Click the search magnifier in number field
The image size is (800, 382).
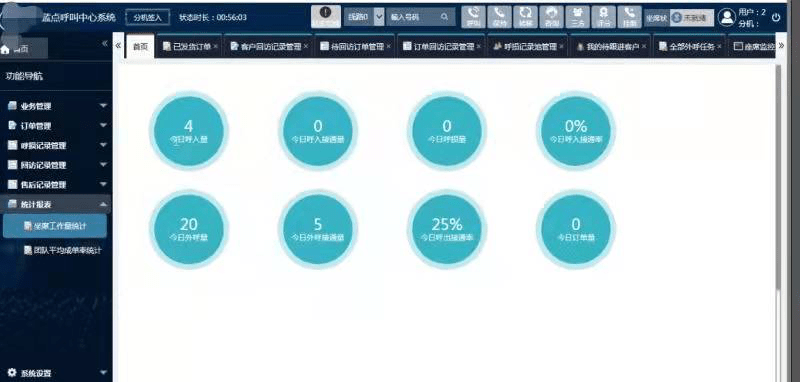[444, 17]
